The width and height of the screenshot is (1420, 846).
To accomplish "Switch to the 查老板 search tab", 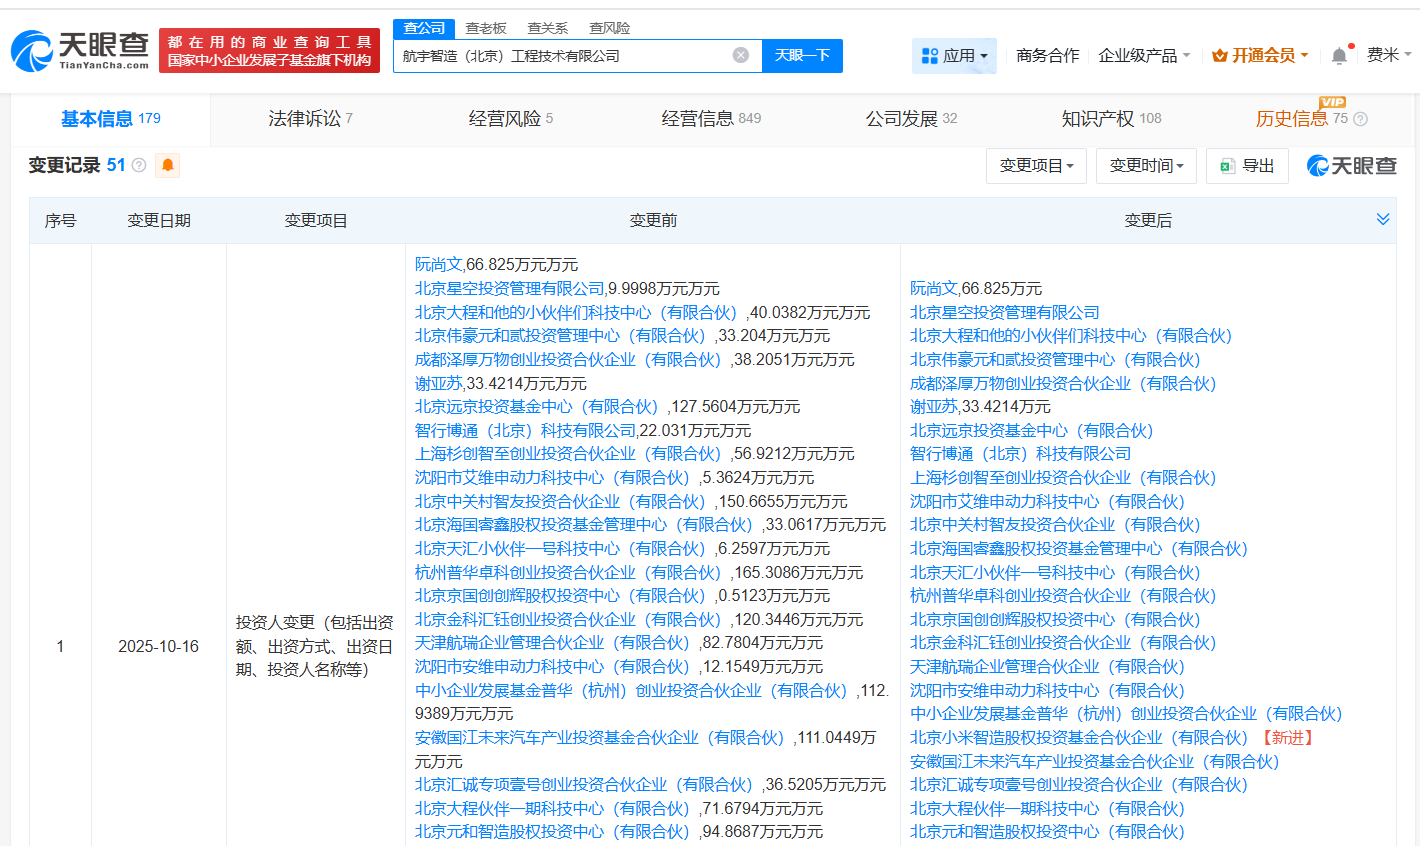I will click(485, 27).
